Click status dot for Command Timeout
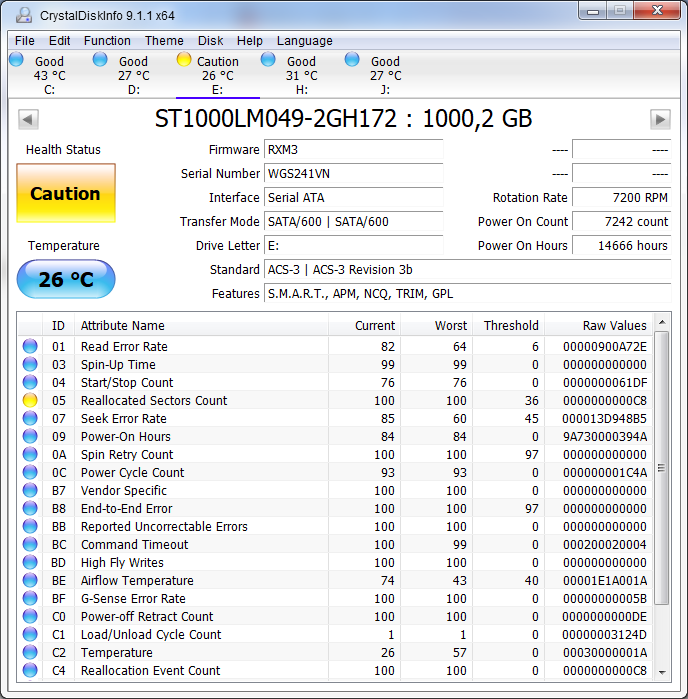 [30, 544]
